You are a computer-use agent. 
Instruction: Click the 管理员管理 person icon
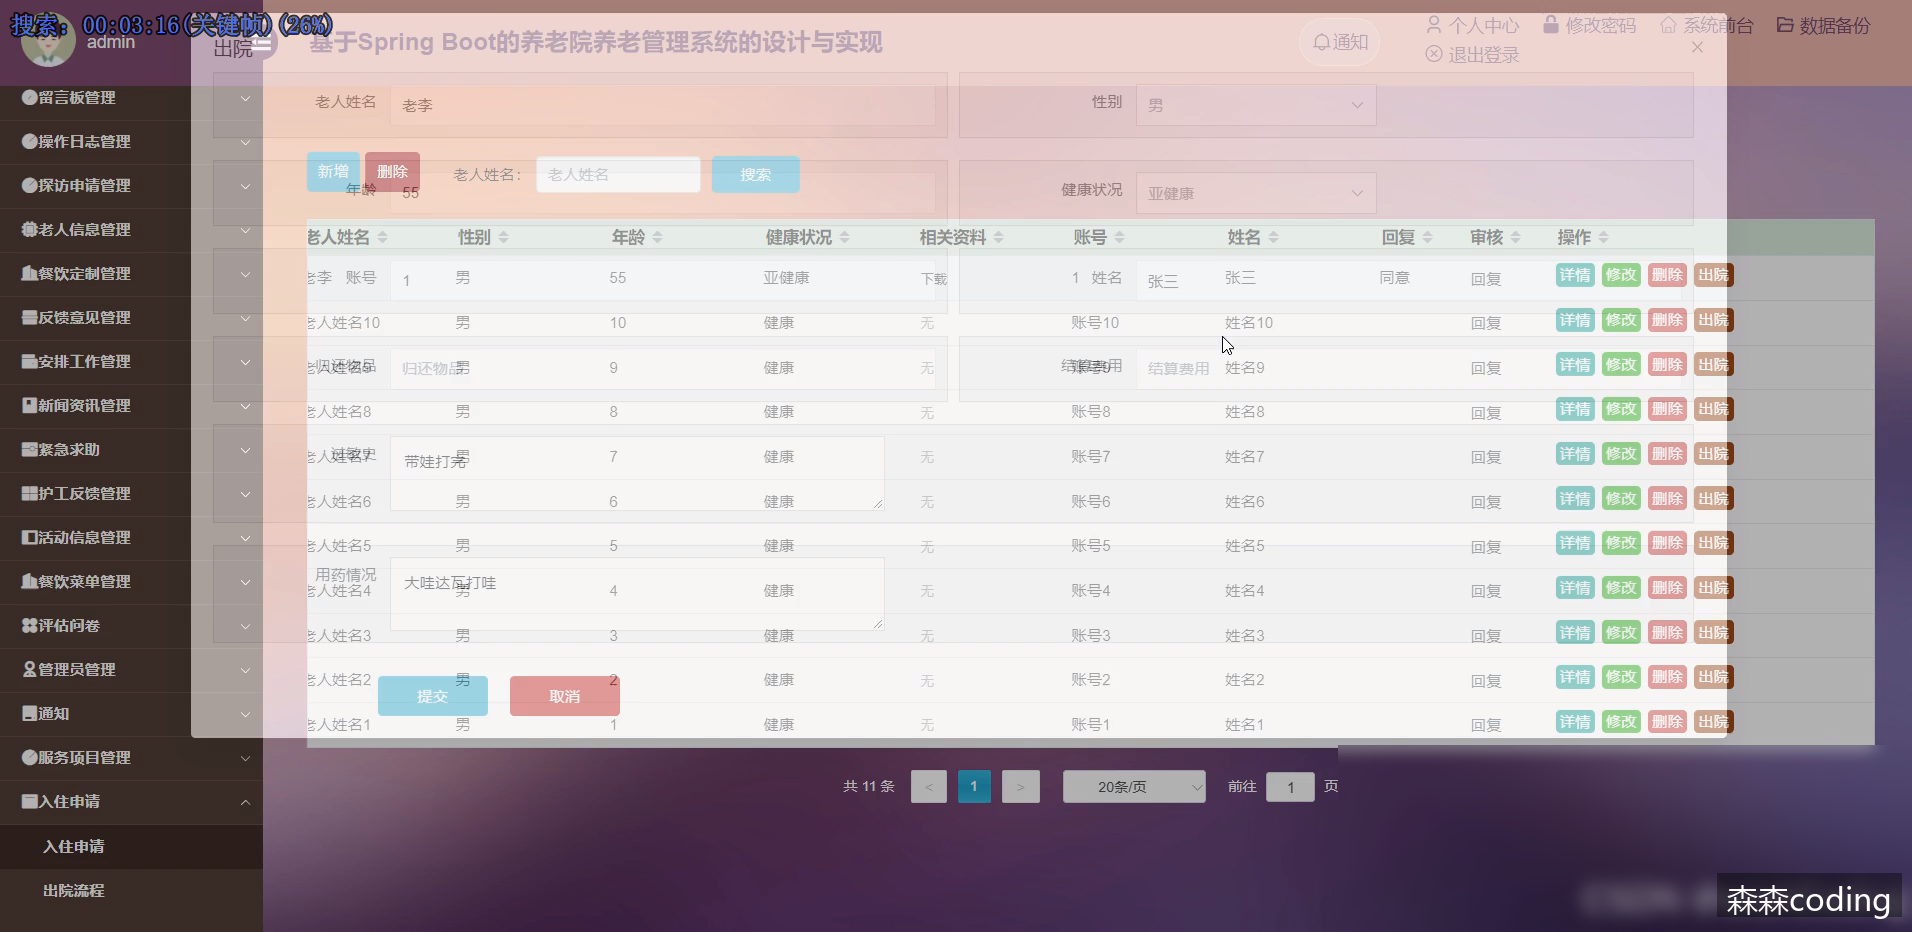coord(30,670)
